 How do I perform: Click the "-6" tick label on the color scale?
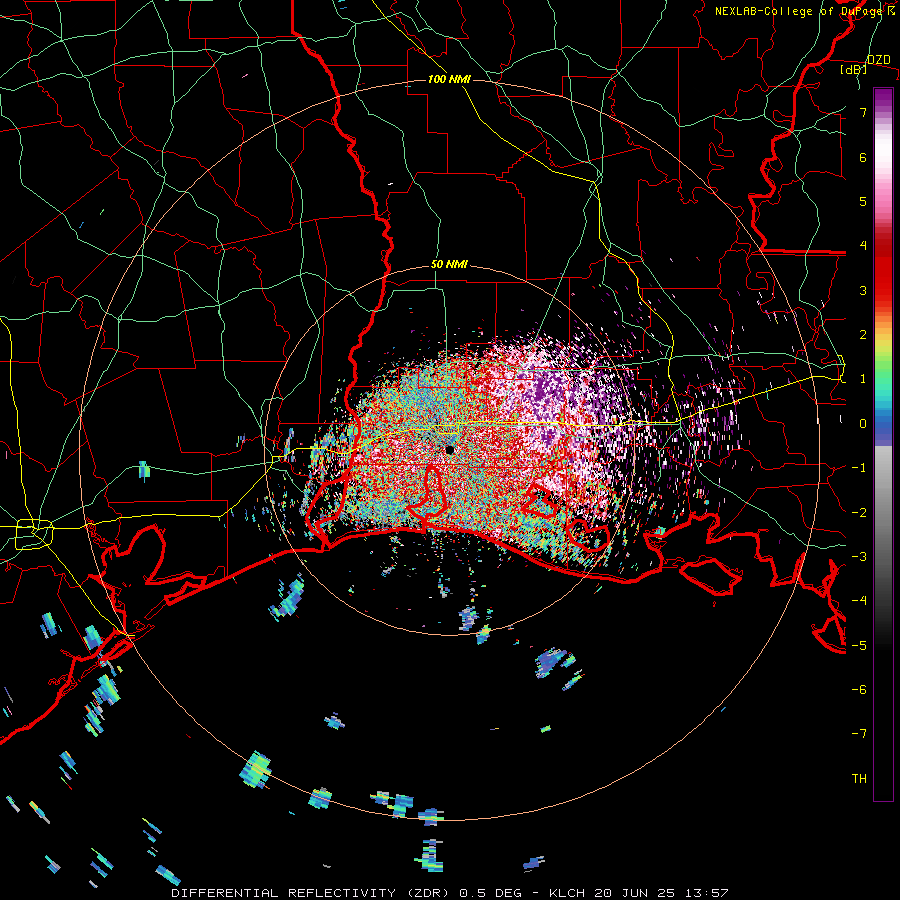(859, 690)
